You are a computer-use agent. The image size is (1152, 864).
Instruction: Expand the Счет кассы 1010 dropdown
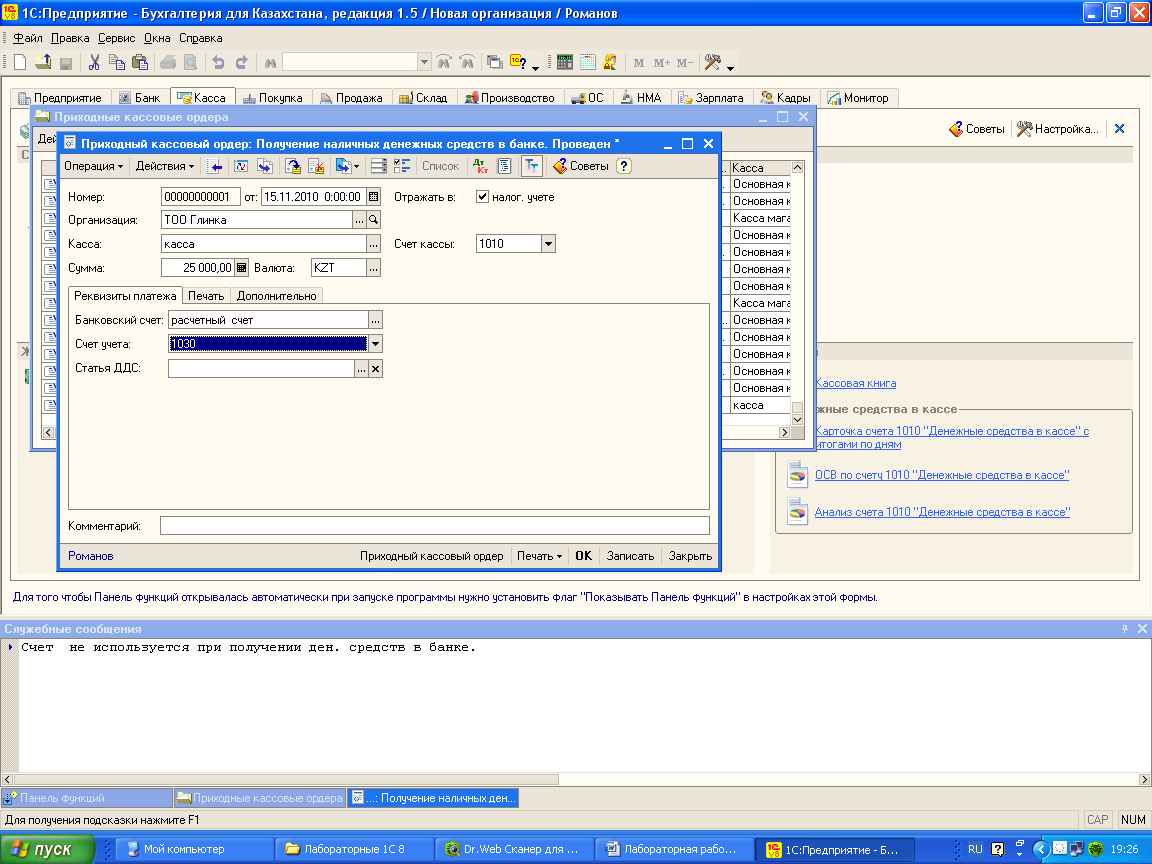548,244
